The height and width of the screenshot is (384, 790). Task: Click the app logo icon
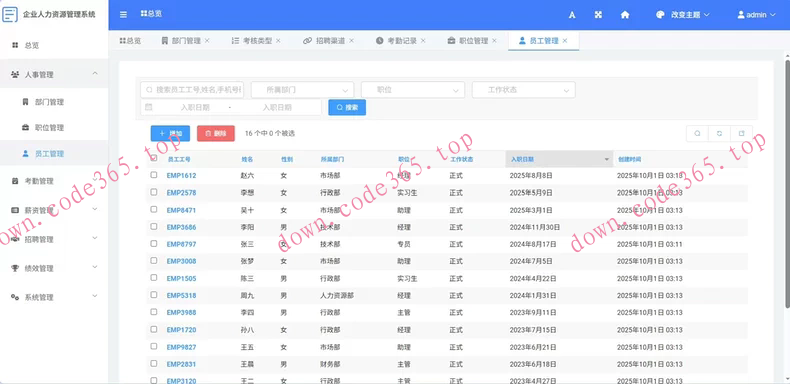pos(10,14)
